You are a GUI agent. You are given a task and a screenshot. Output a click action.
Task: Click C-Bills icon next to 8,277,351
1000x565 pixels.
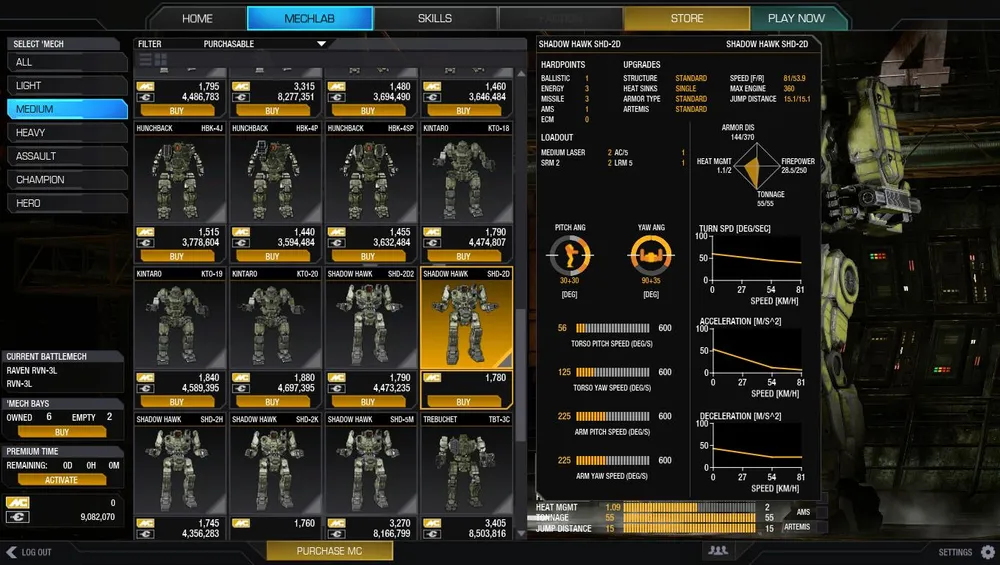(240, 98)
